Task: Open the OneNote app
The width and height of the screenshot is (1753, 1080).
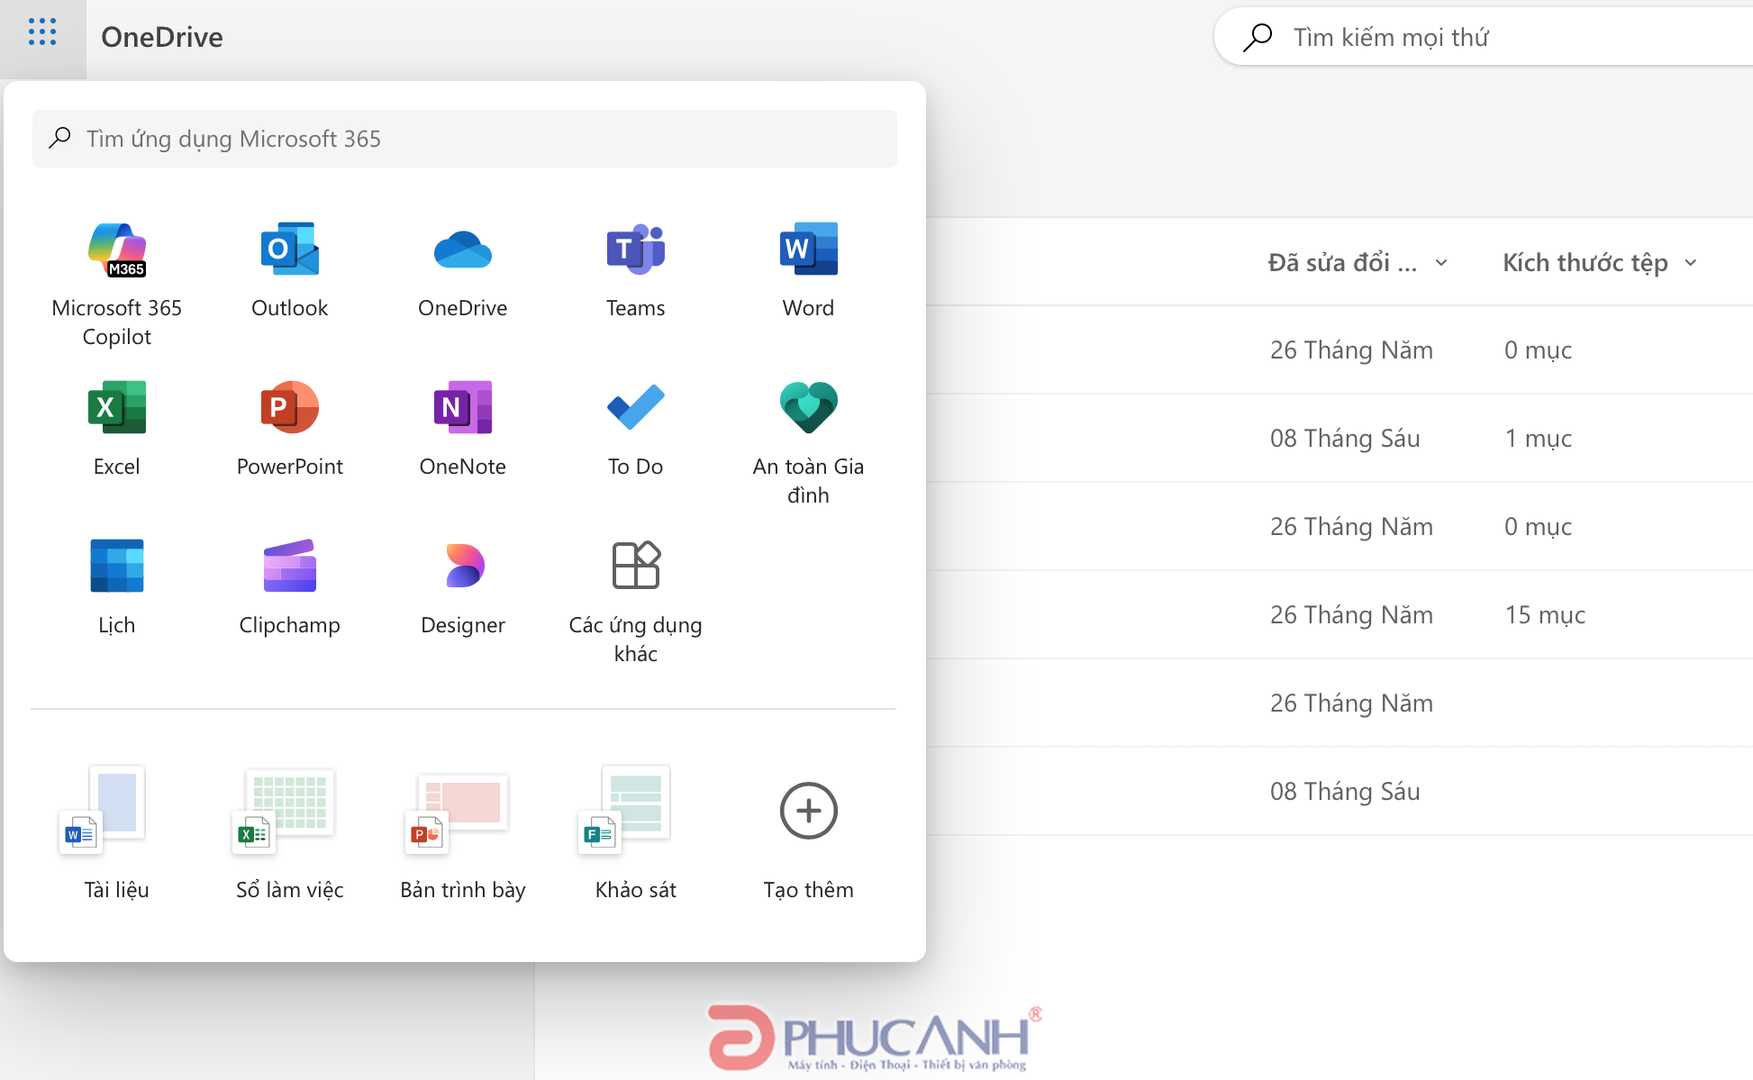Action: tap(462, 408)
